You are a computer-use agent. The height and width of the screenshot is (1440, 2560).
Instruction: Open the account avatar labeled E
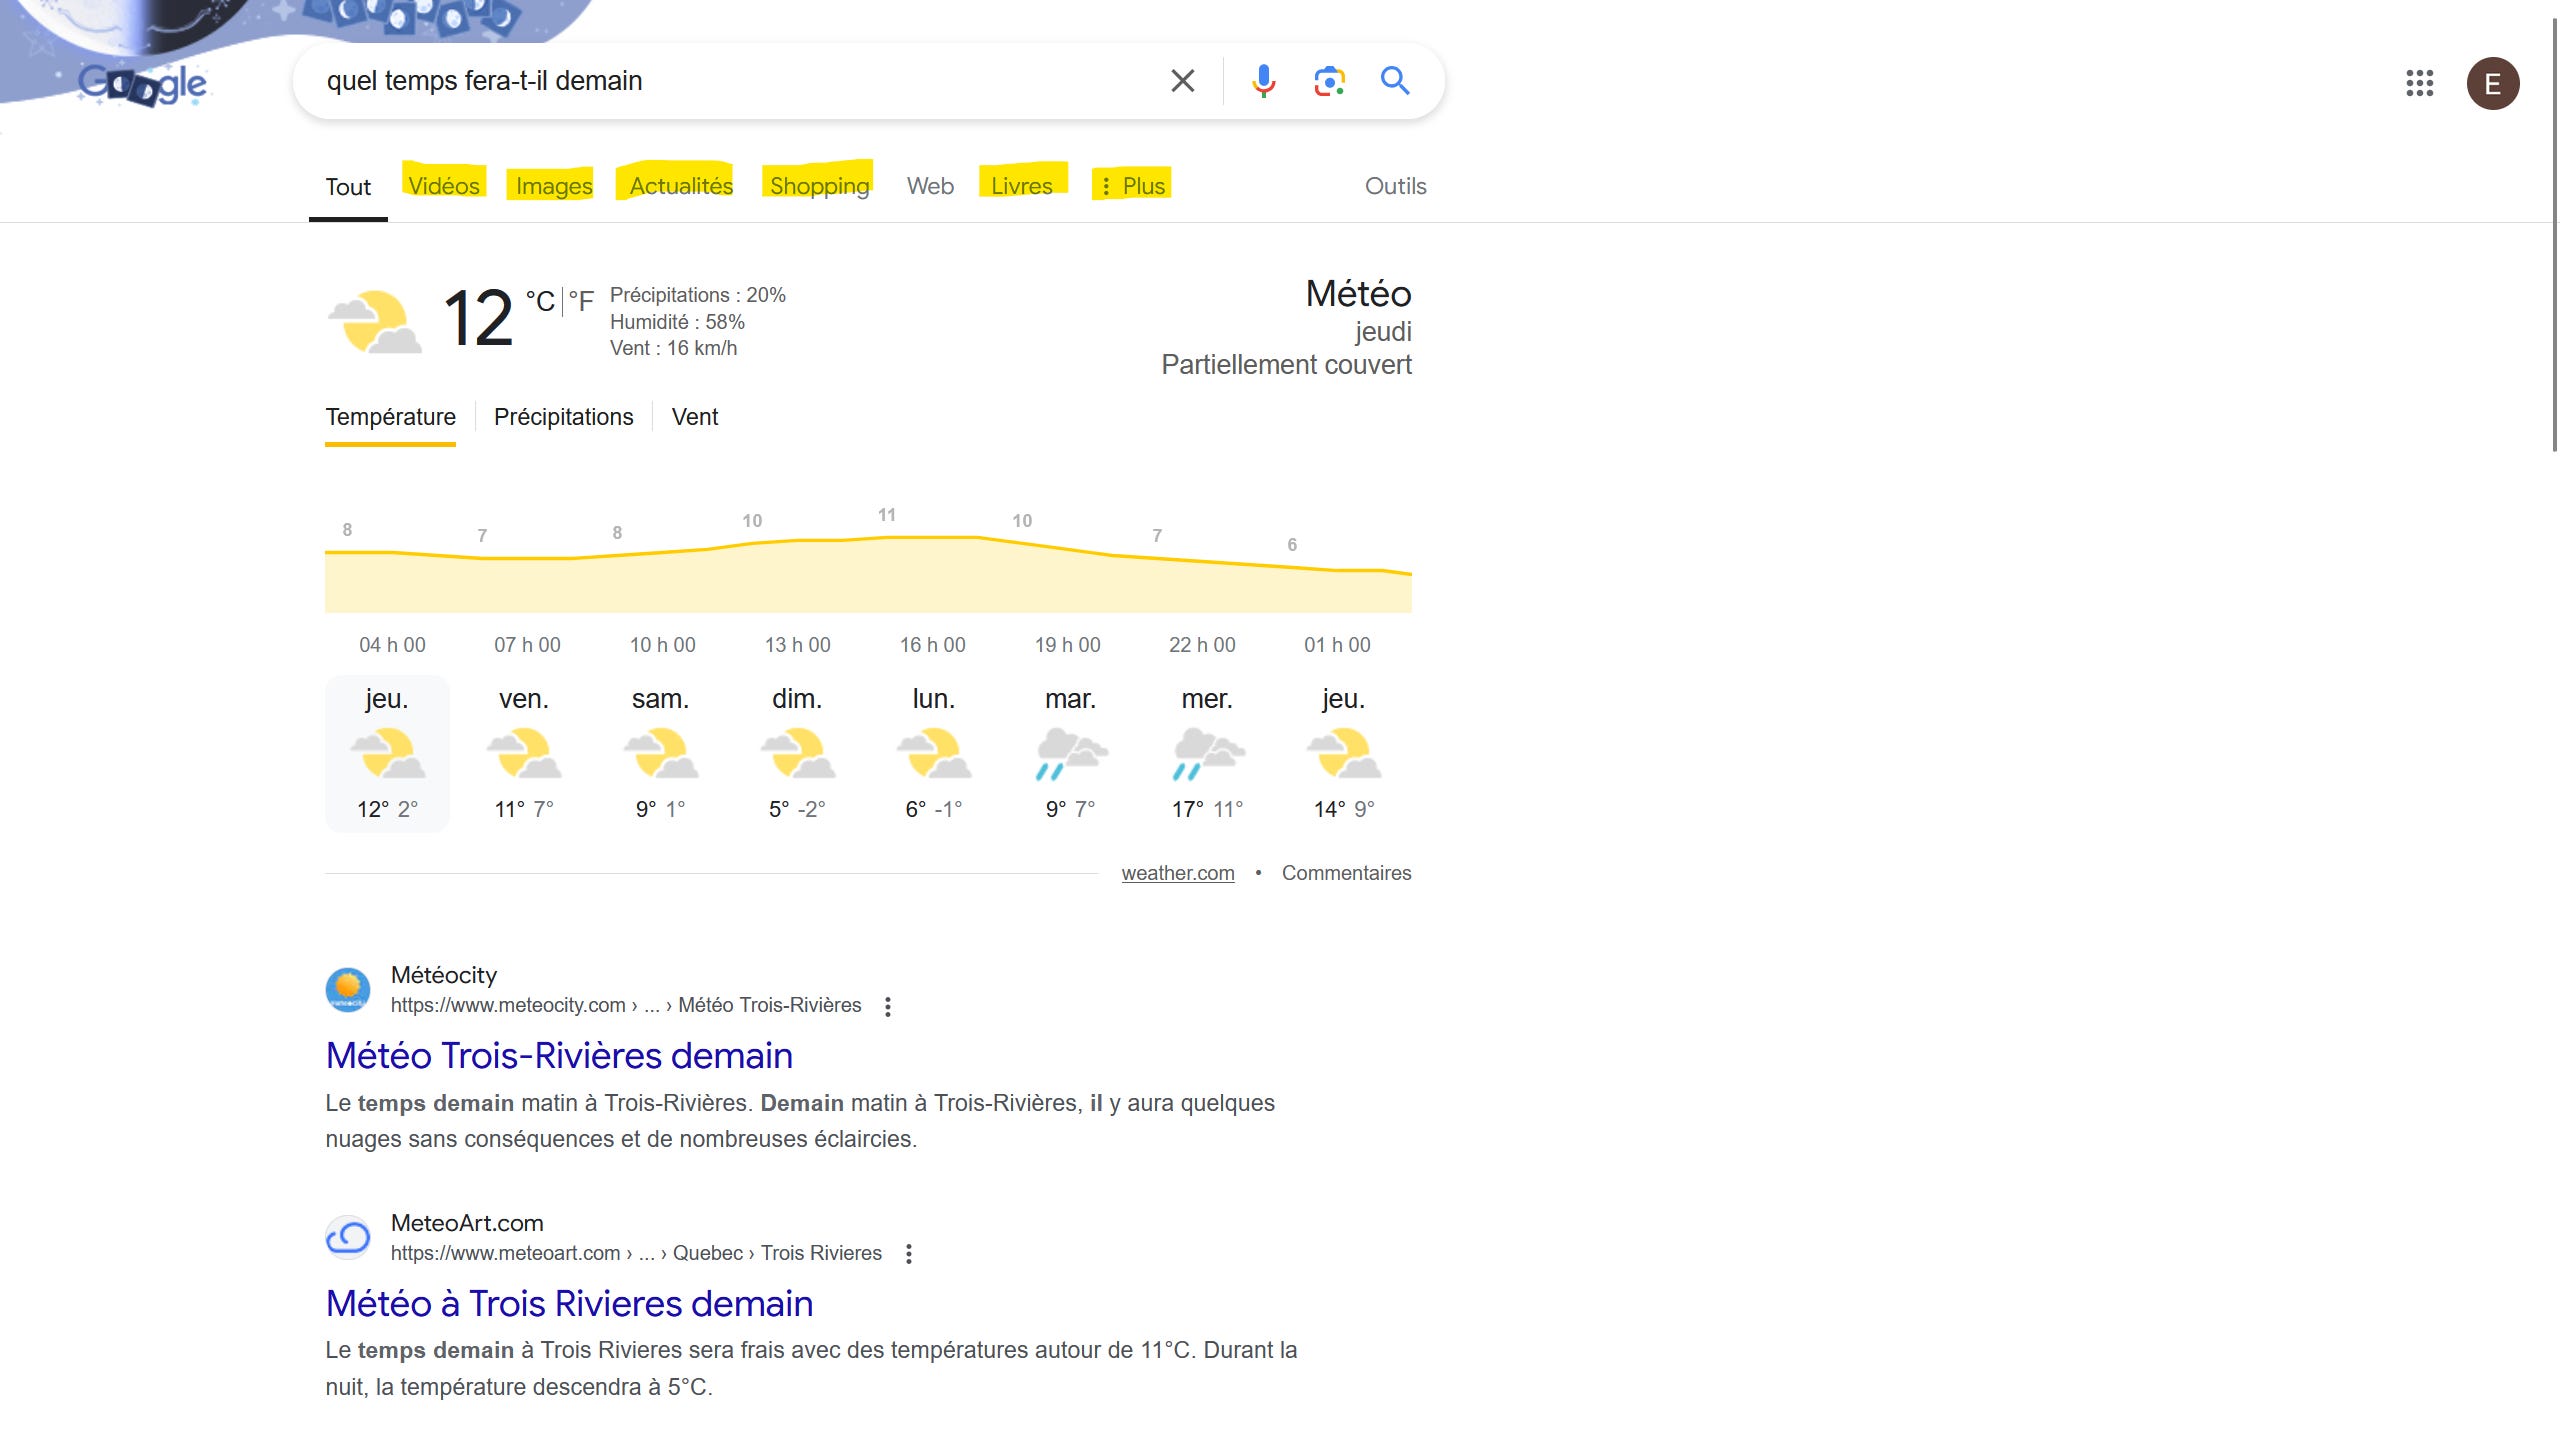[2492, 83]
